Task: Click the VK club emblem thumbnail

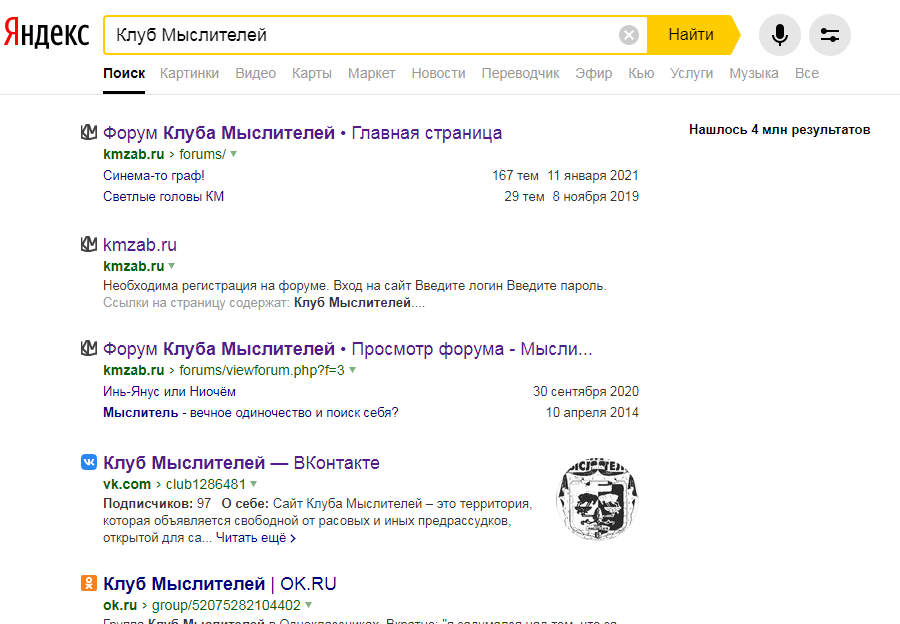Action: [598, 499]
